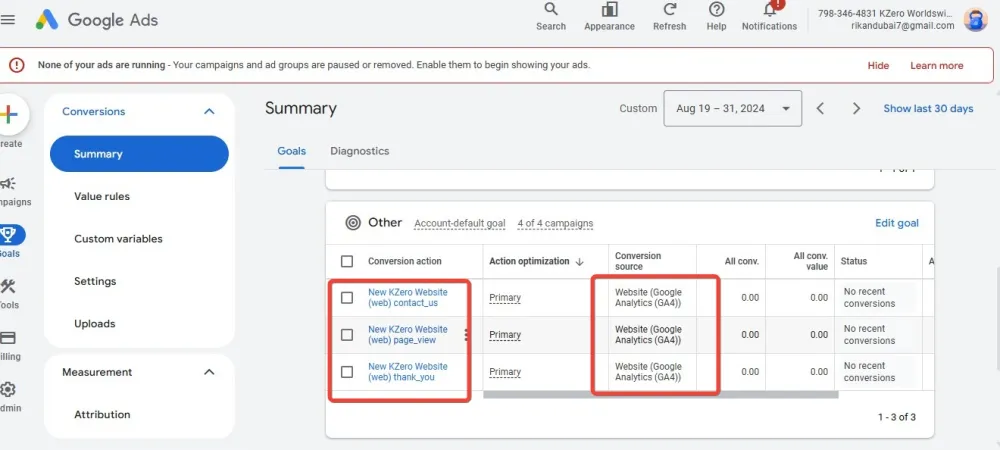Click contact_us No recent conversions status
This screenshot has width=1000, height=450.
click(x=869, y=298)
